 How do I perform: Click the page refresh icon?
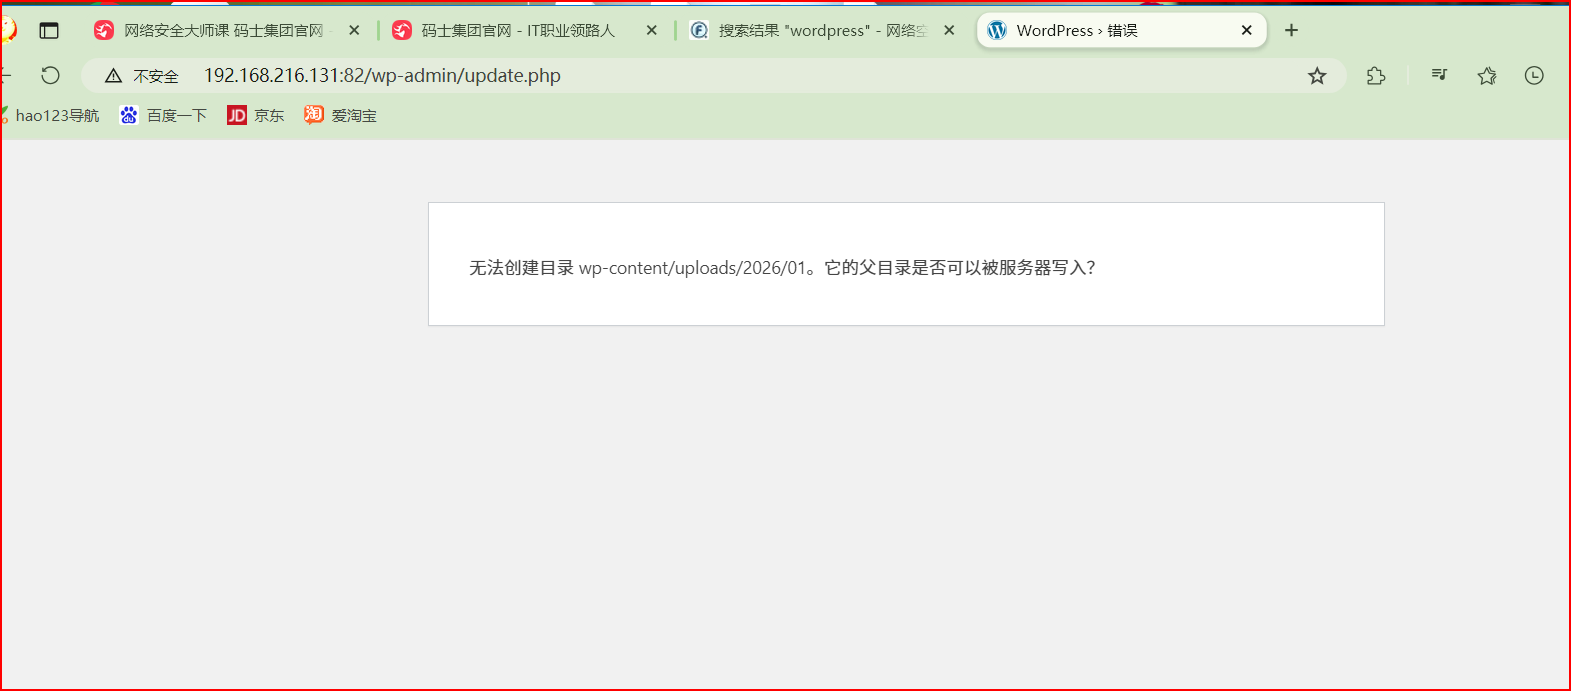pos(51,76)
